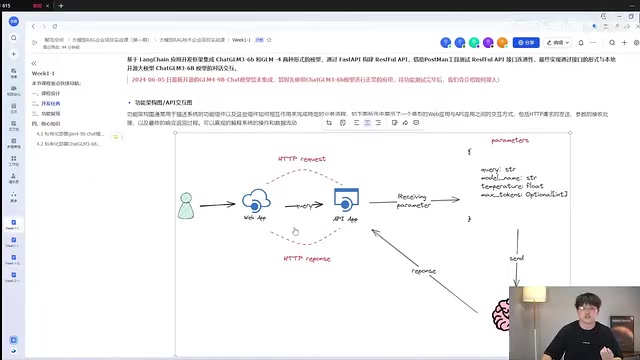Click the first breadcrumb link in the path
640x360 pixels.
click(x=54, y=40)
